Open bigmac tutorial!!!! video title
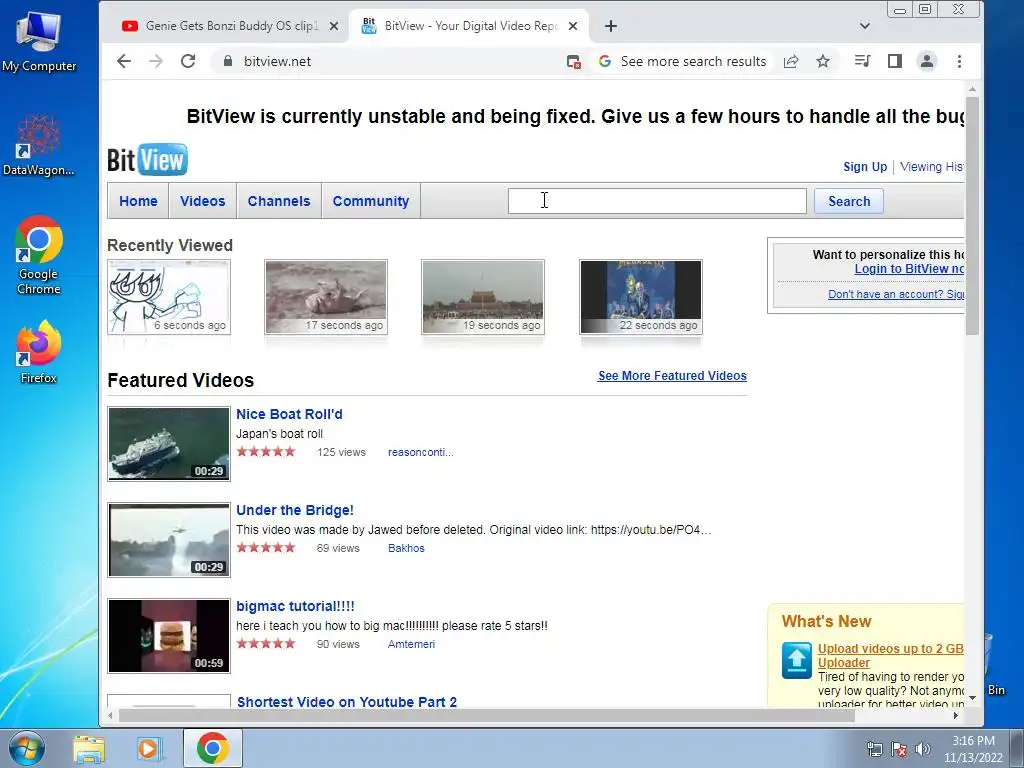 tap(295, 606)
